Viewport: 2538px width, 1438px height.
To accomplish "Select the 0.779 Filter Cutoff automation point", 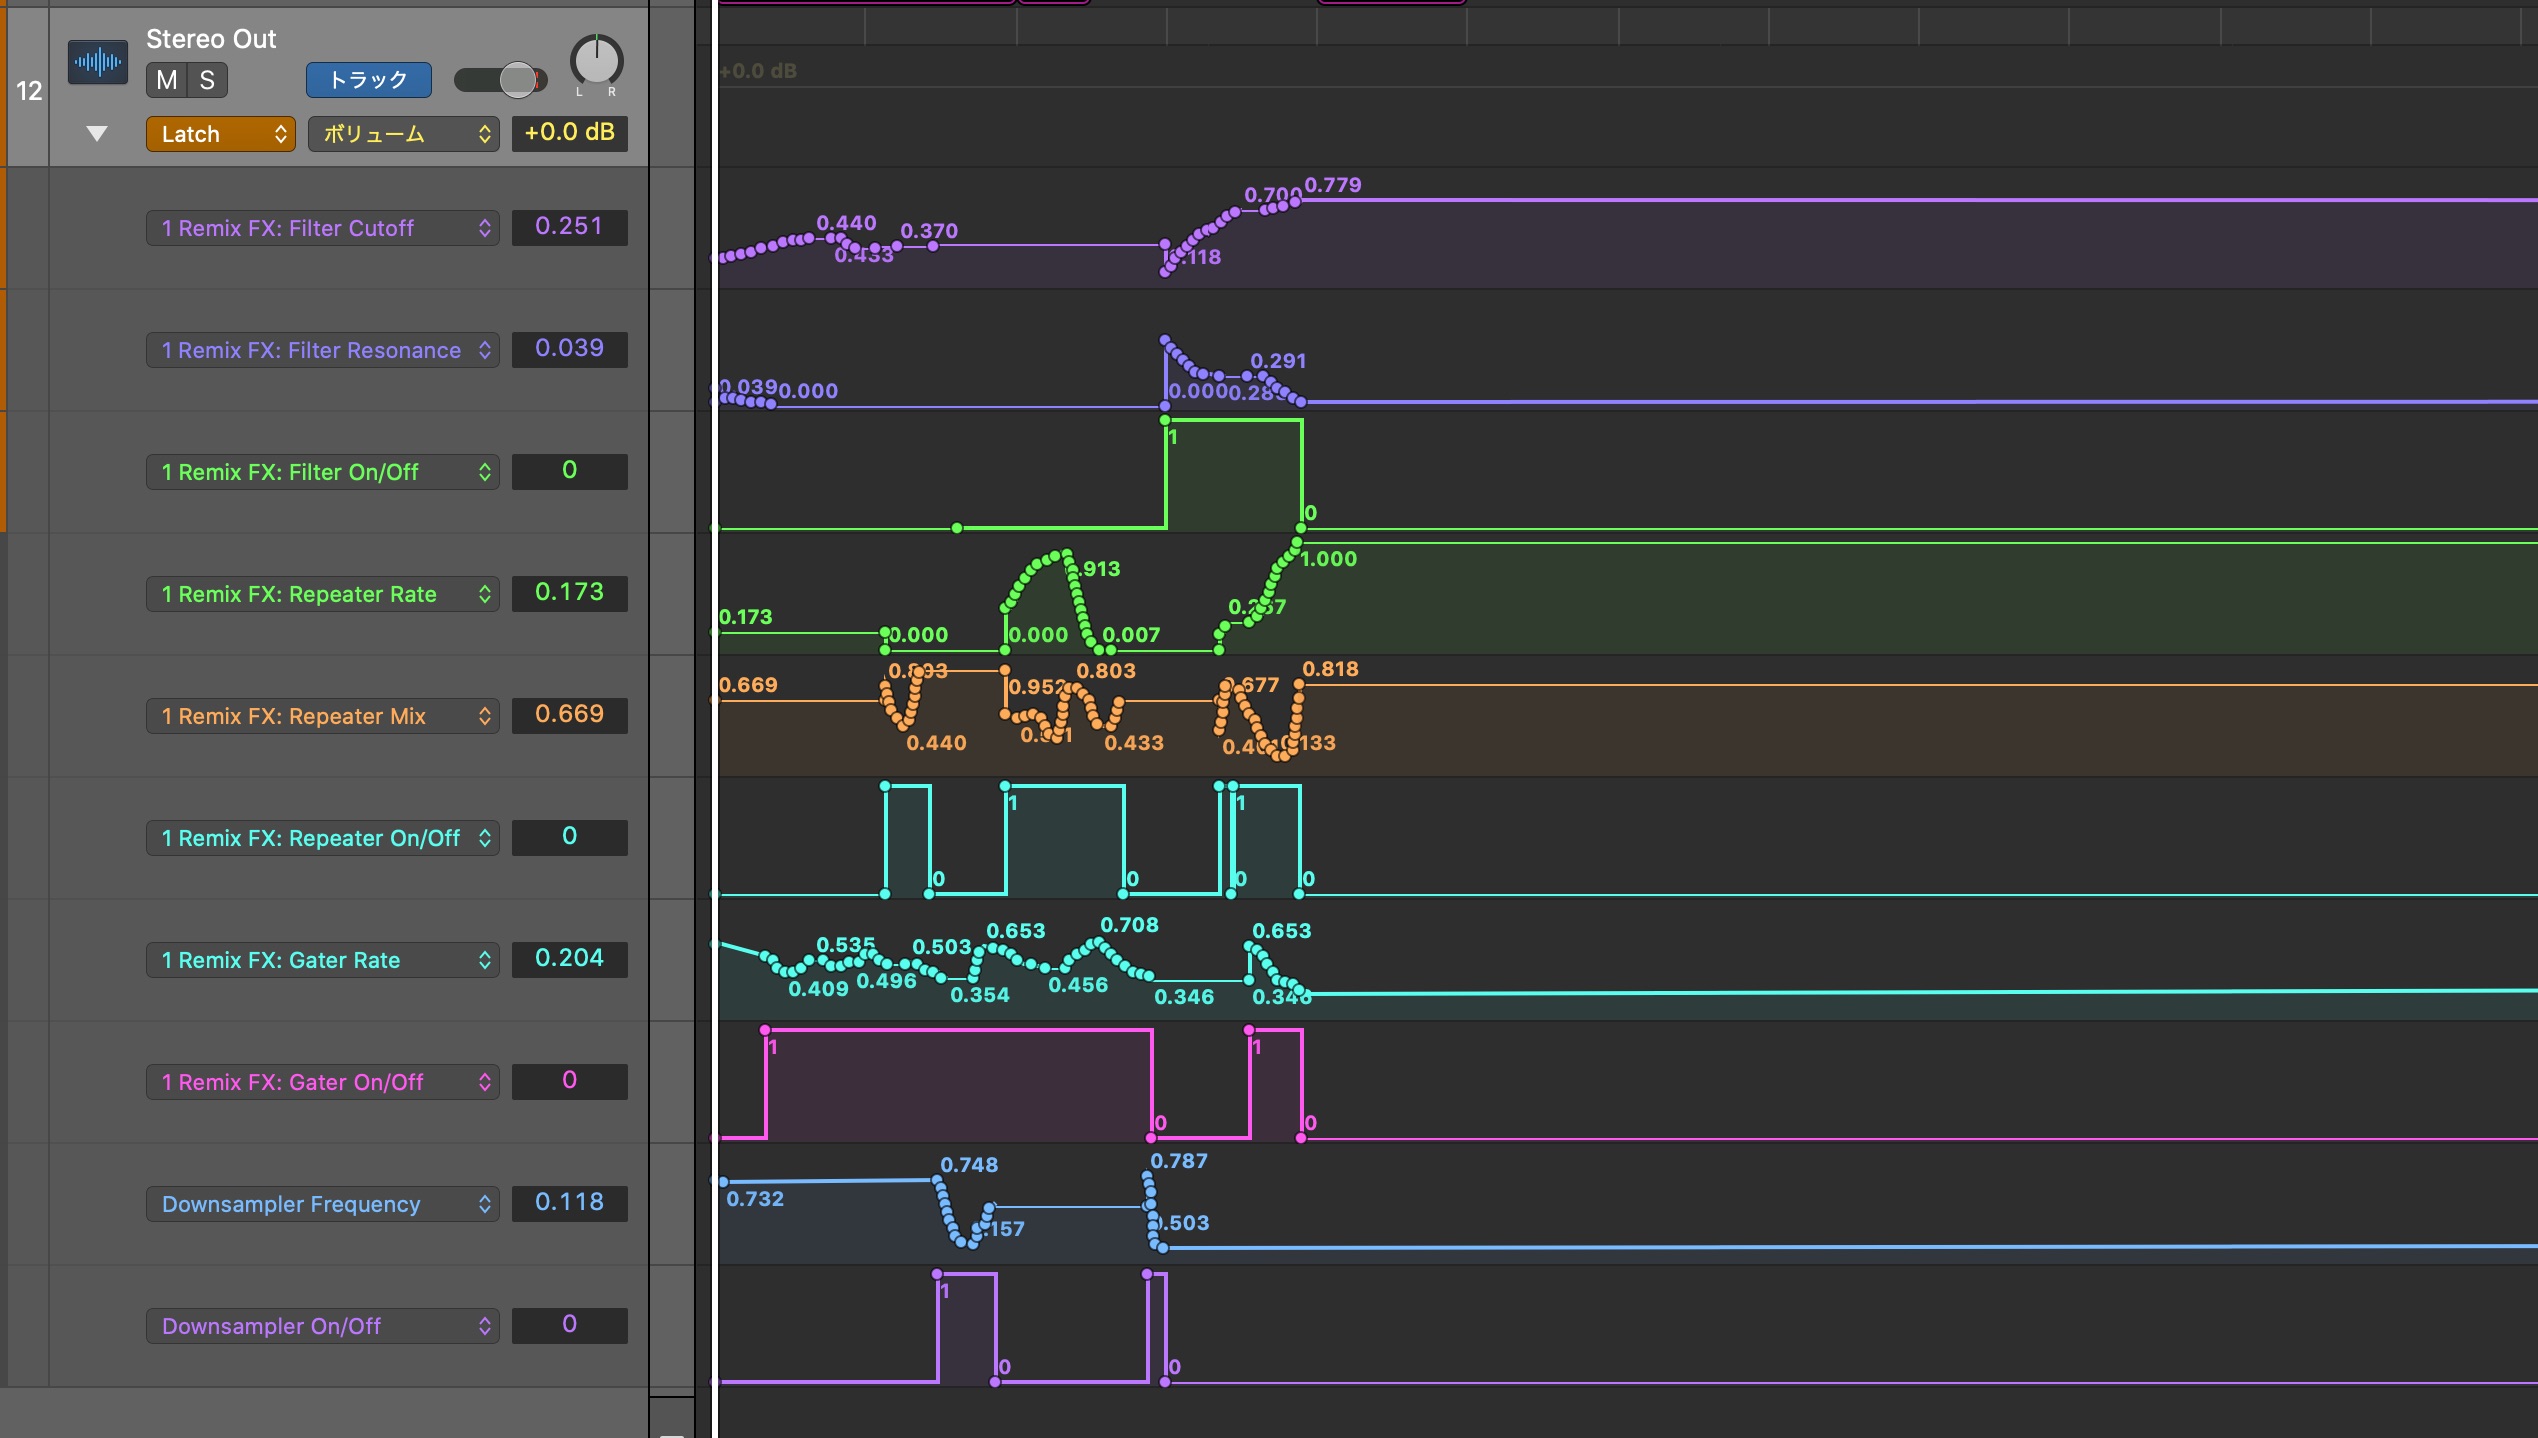I will click(x=1297, y=201).
